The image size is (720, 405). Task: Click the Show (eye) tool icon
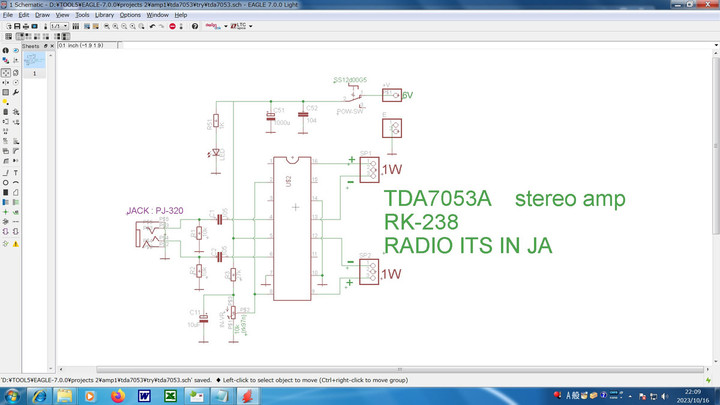point(17,50)
